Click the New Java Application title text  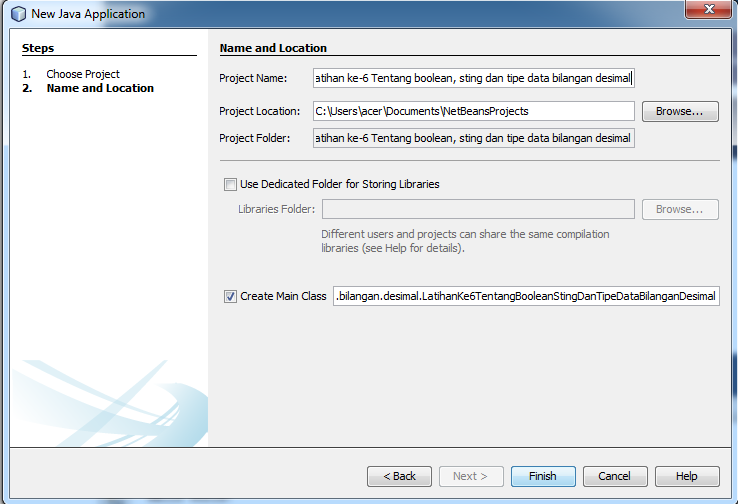tap(88, 14)
